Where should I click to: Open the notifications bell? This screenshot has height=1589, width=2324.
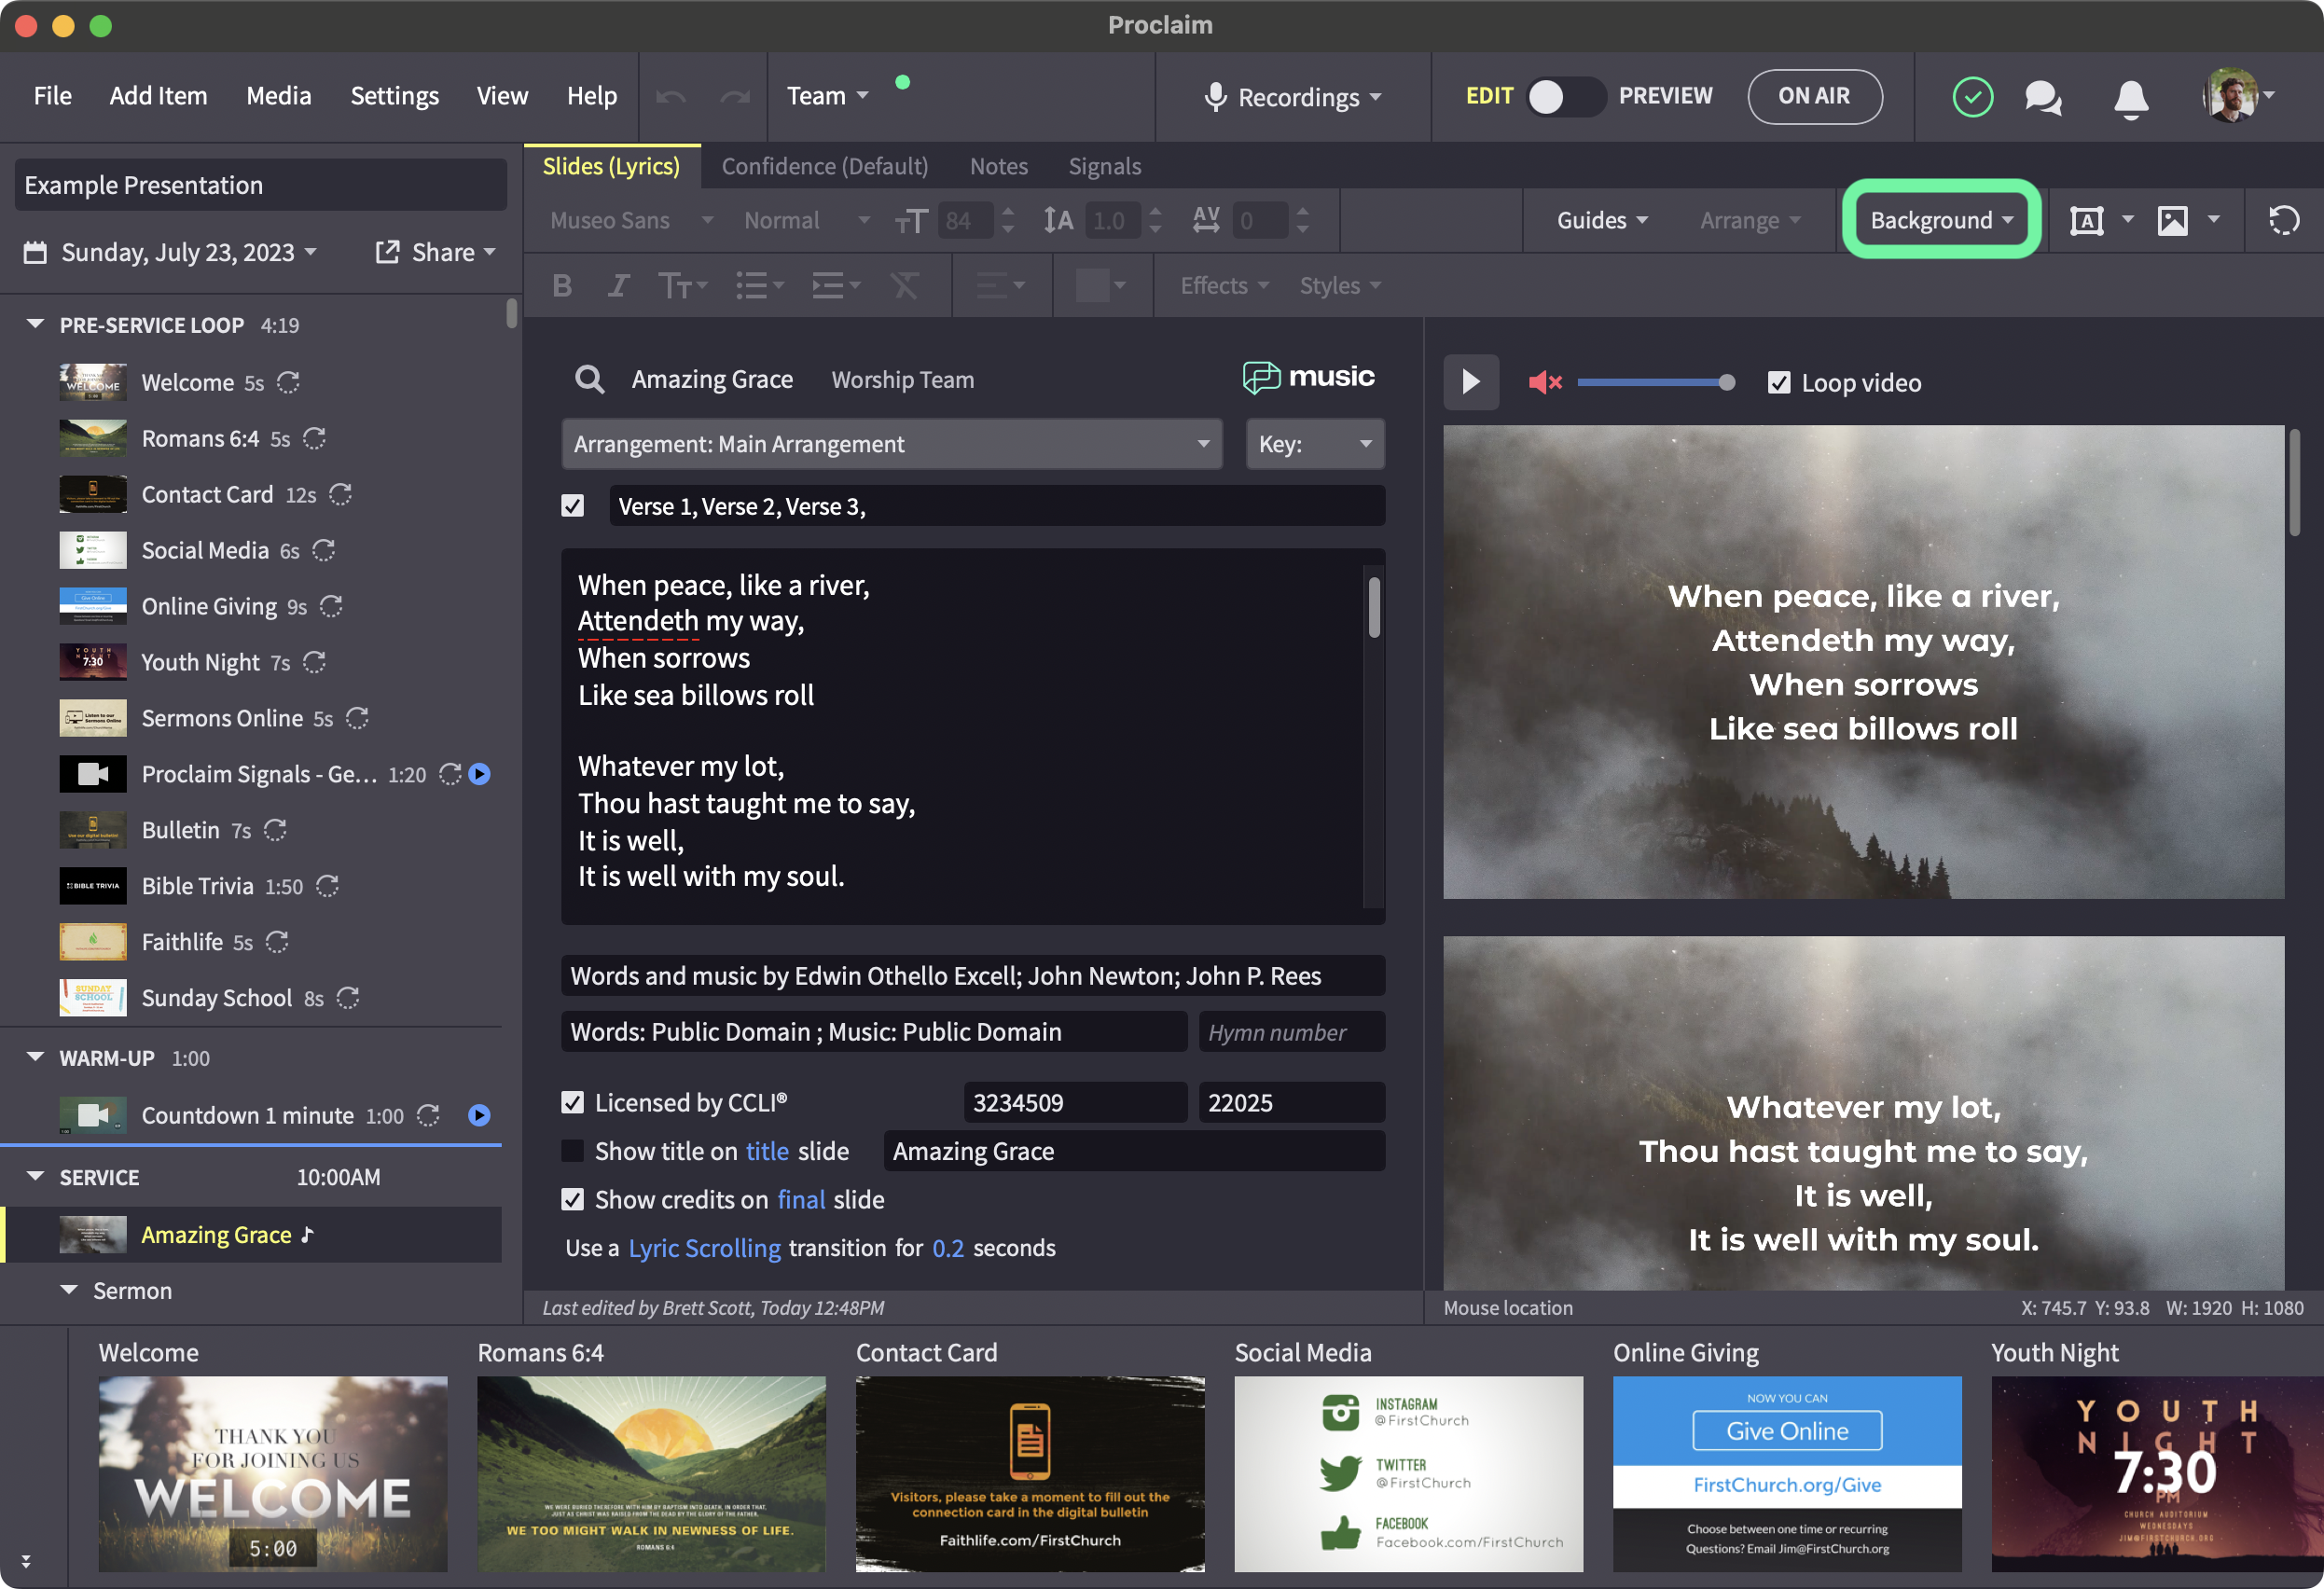tap(2130, 98)
